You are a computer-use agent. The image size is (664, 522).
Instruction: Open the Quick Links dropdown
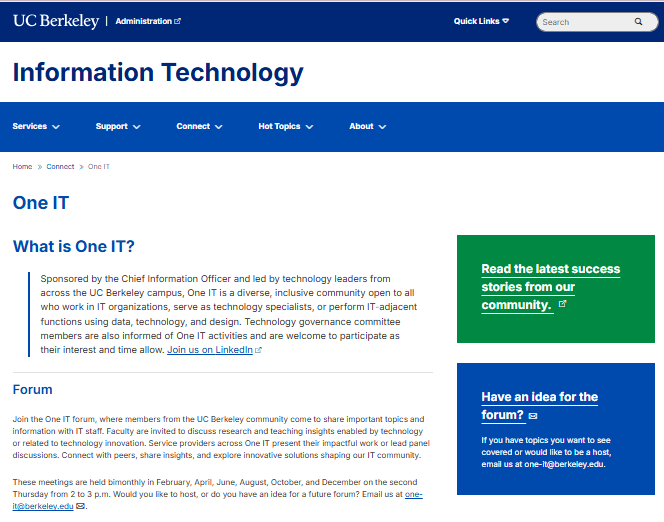(481, 21)
